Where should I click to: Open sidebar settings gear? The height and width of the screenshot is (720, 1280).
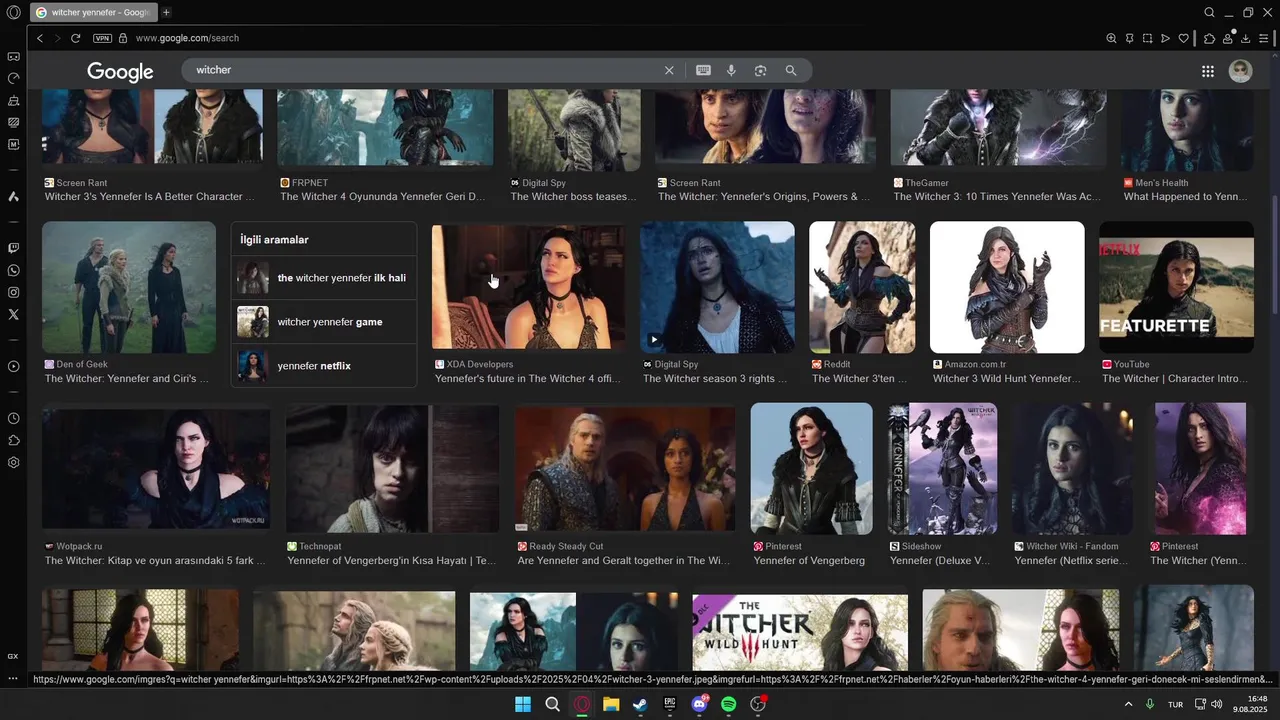tap(13, 462)
